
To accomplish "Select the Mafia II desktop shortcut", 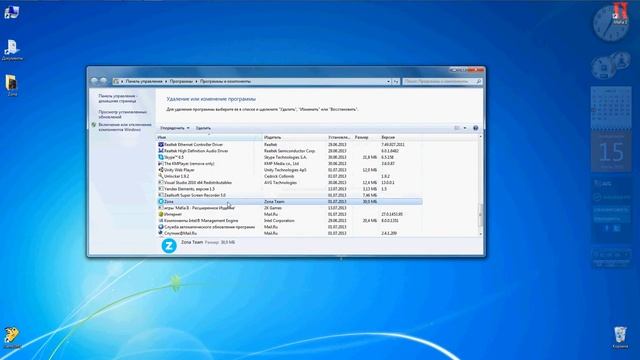I will tap(620, 12).
